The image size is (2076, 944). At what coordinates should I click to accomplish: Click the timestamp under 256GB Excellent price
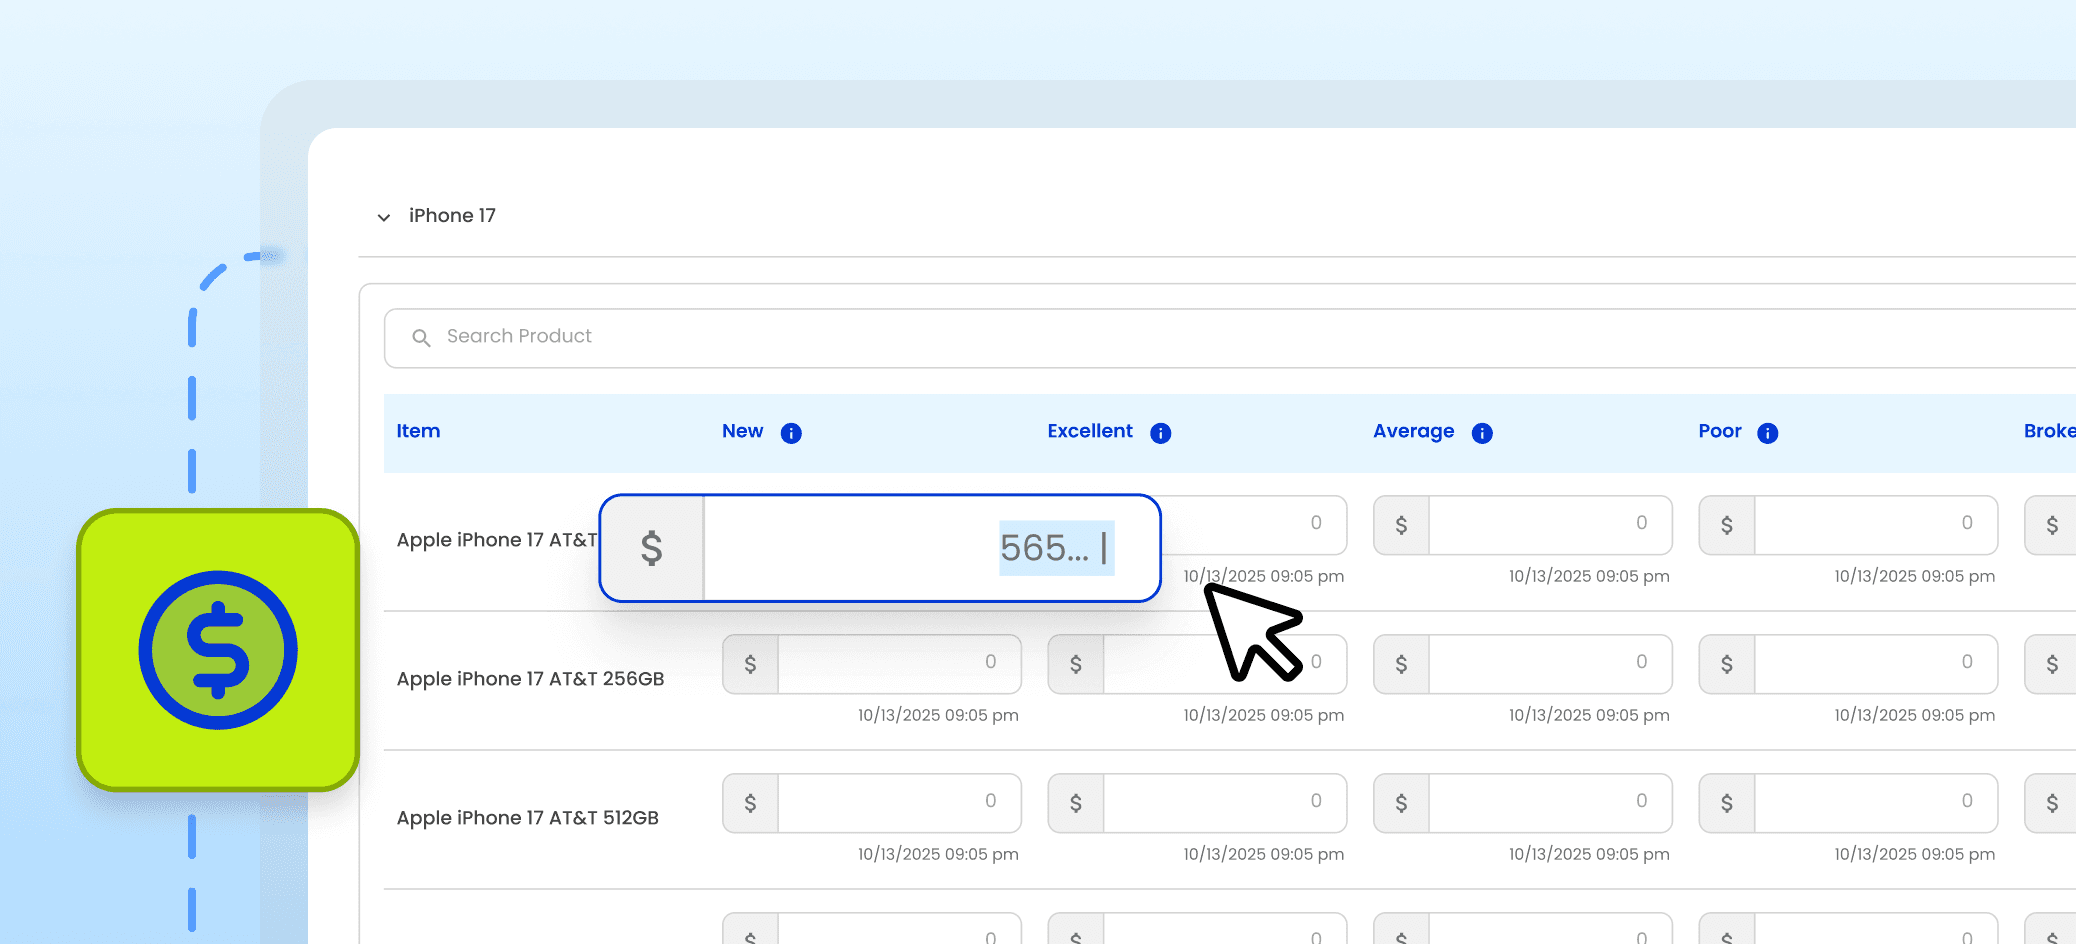pos(1264,715)
